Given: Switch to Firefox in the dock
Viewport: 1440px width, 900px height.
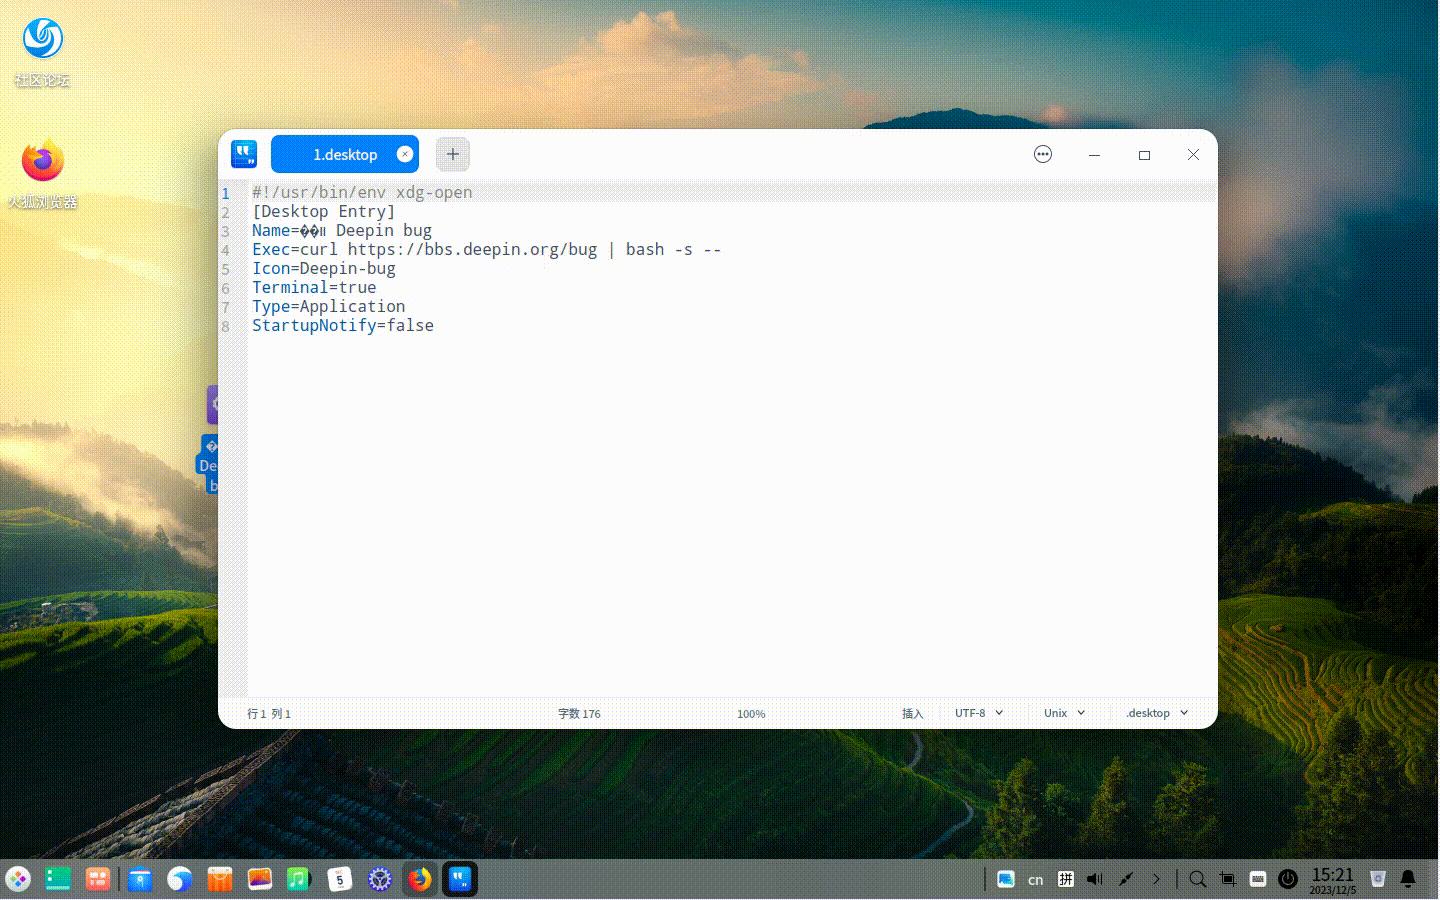Looking at the screenshot, I should coord(420,879).
